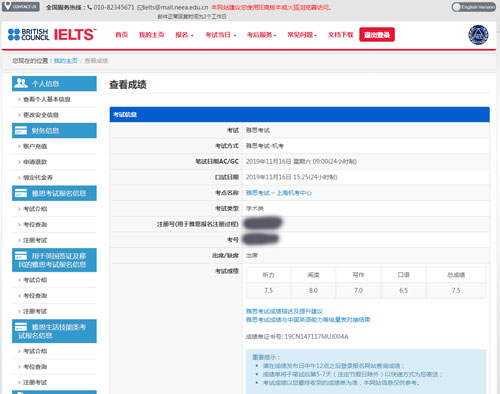Screen dimensions: 500x394
Task: Open 注册考试 under 雅思考试报名信息
Action: coord(35,240)
